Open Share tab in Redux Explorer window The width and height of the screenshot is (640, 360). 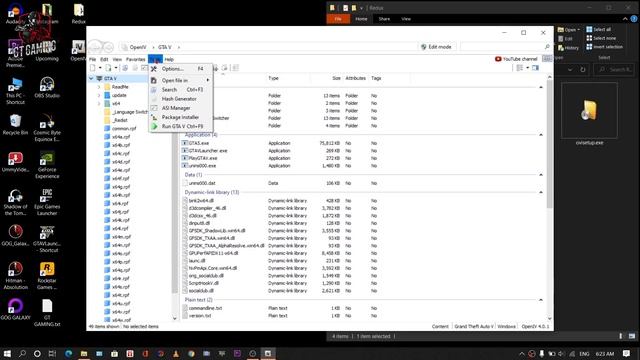[384, 19]
